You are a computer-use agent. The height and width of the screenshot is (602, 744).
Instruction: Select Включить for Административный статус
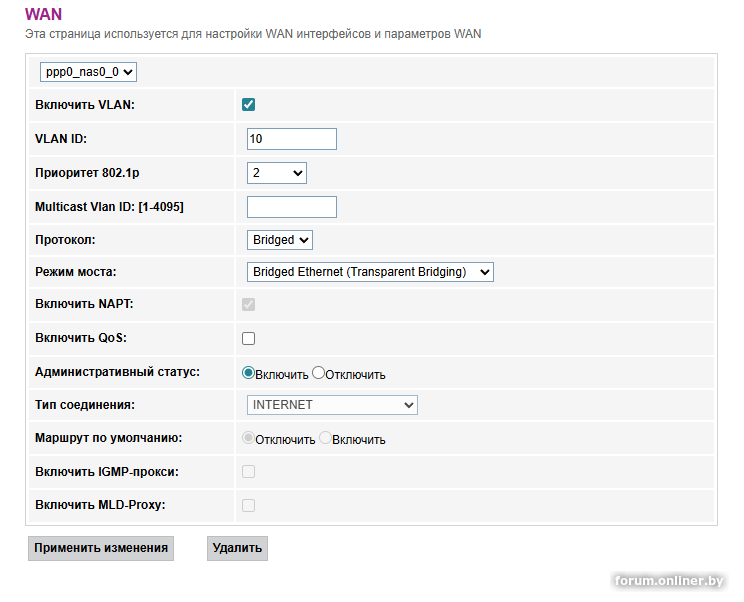click(x=249, y=373)
